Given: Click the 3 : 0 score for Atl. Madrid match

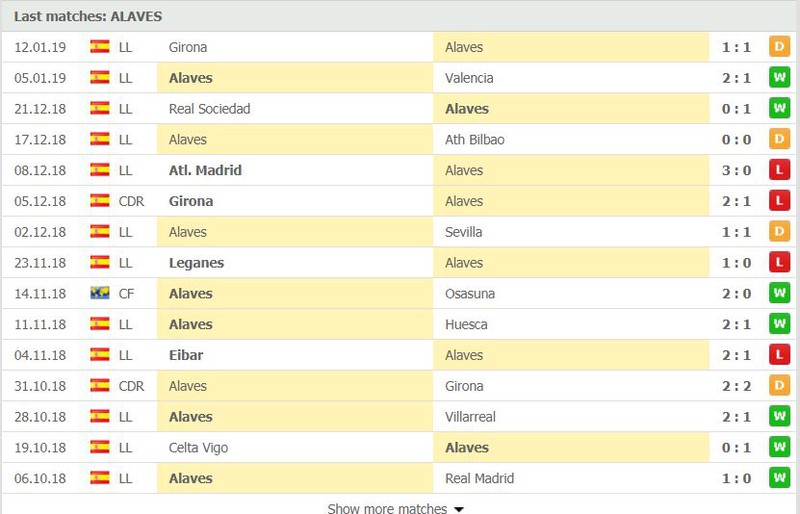Looking at the screenshot, I should [736, 170].
